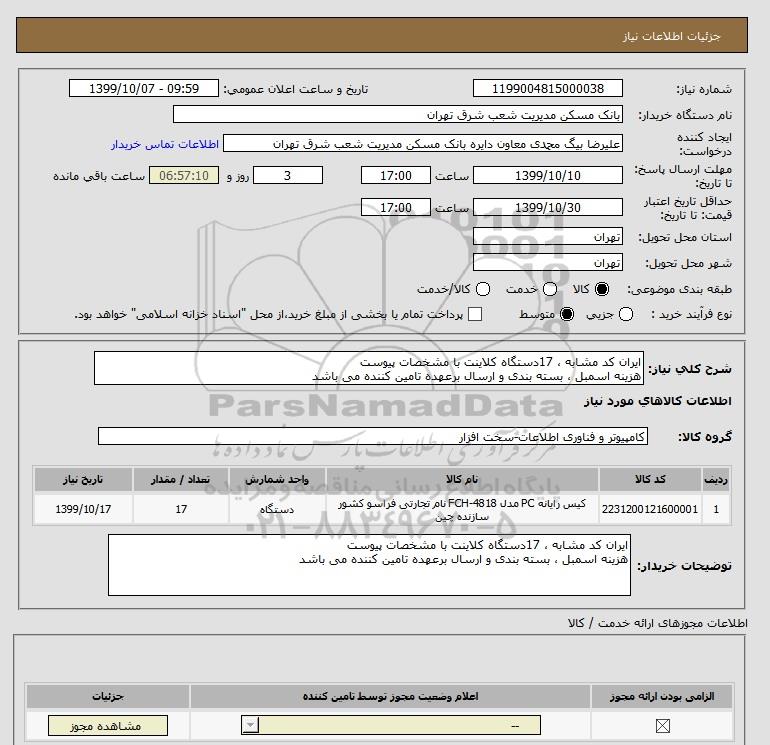Image resolution: width=770 pixels, height=745 pixels.
Task: Click the الزامی بودن ارائه مجوز header
Action: [x=662, y=696]
